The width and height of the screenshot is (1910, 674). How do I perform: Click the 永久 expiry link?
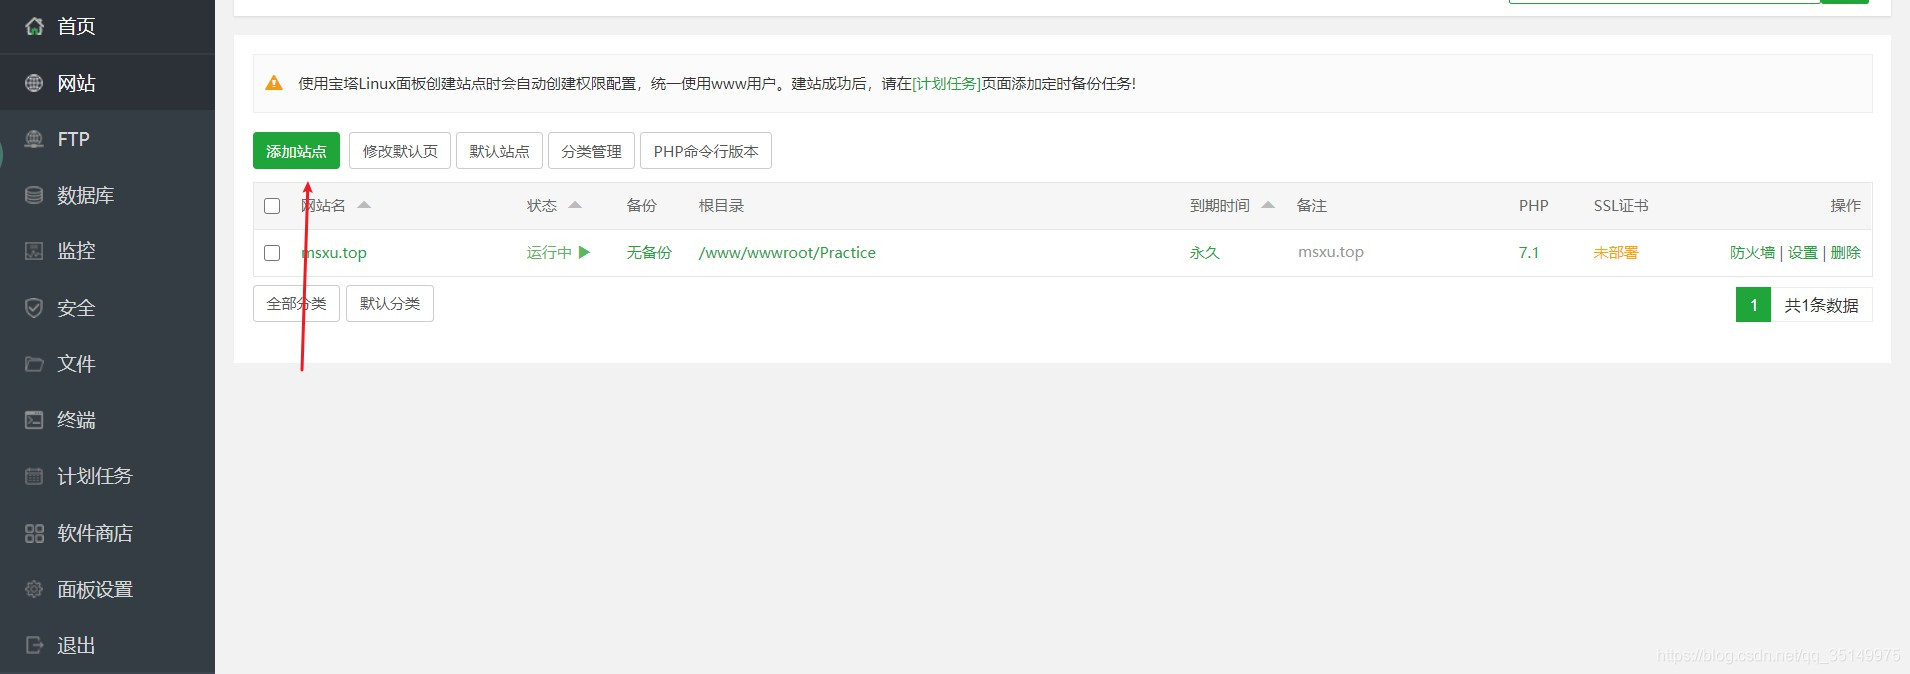(x=1204, y=252)
